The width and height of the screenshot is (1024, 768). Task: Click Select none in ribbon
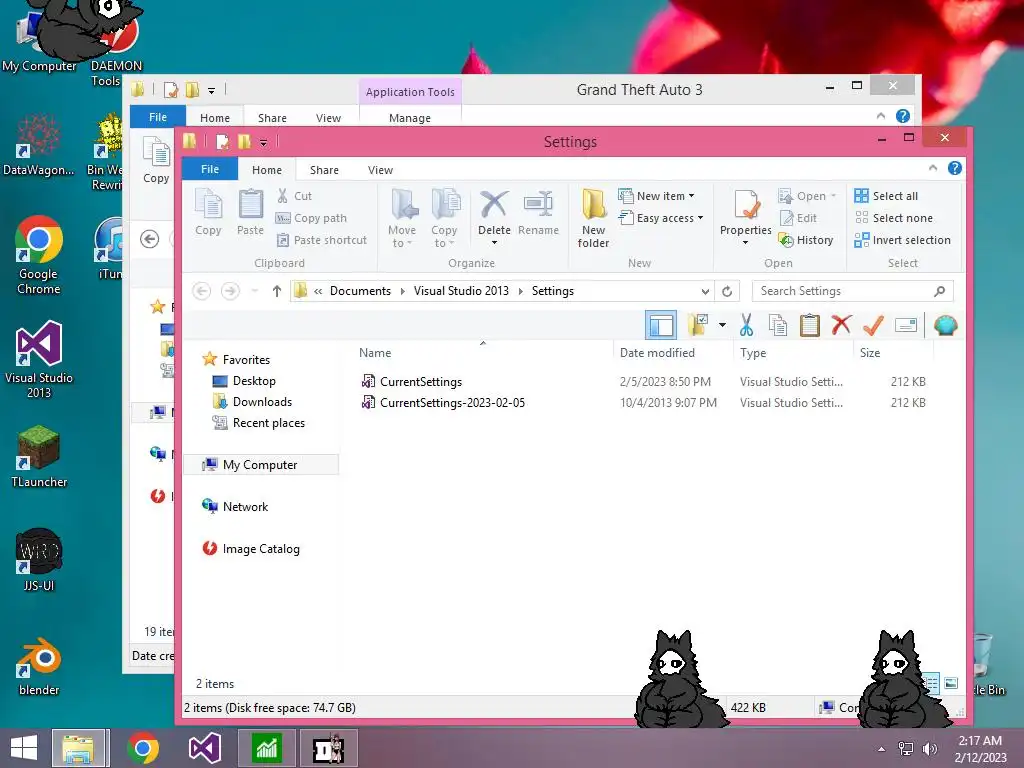[x=893, y=218]
